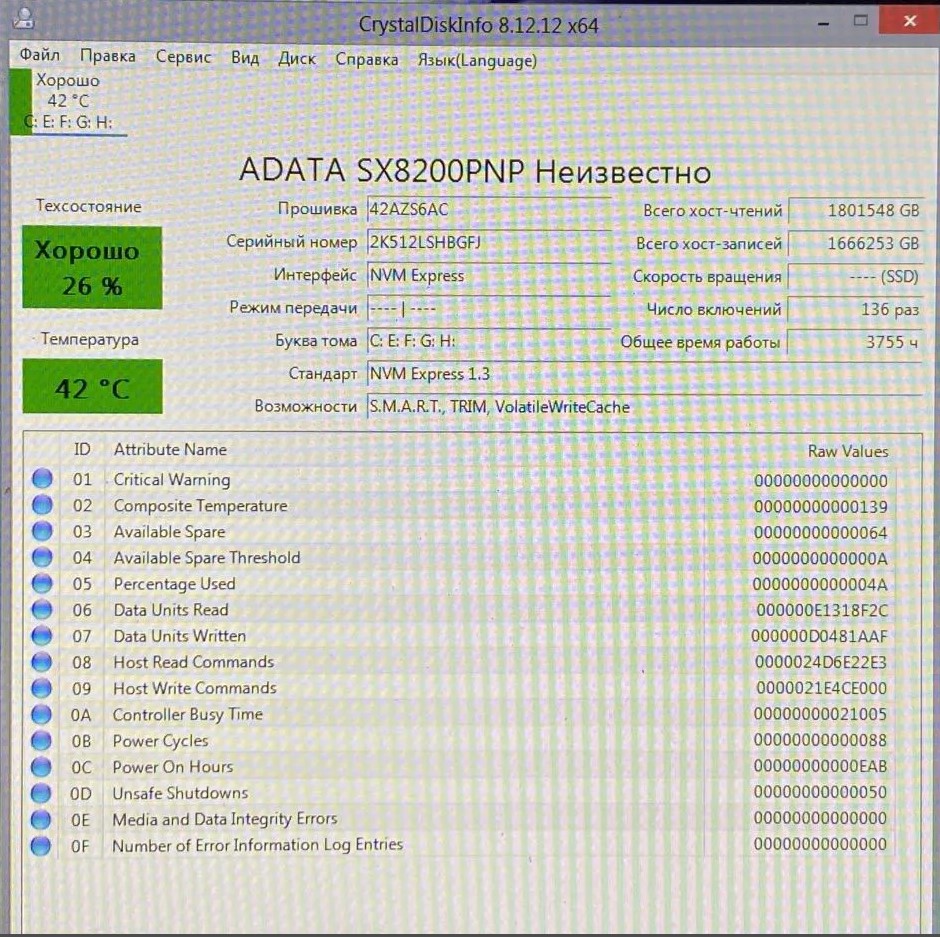940x937 pixels.
Task: Click the blue status icon for Unsafe Shutdowns
Action: coord(41,793)
